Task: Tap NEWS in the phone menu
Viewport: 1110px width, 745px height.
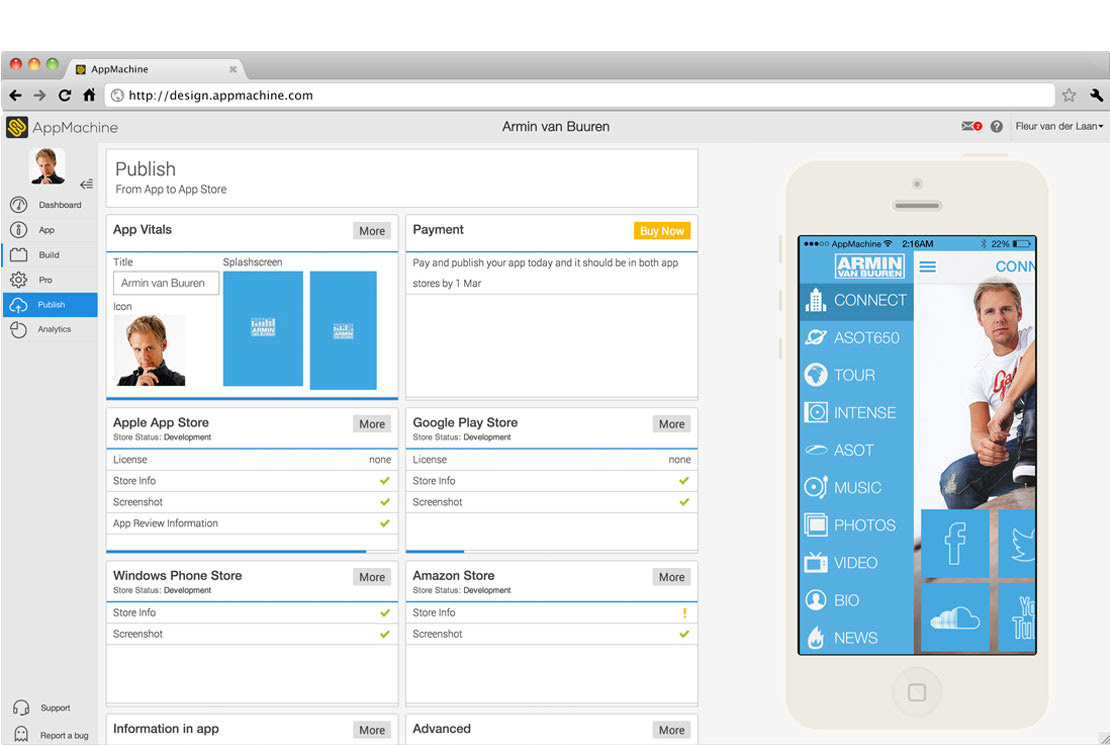Action: [x=856, y=638]
